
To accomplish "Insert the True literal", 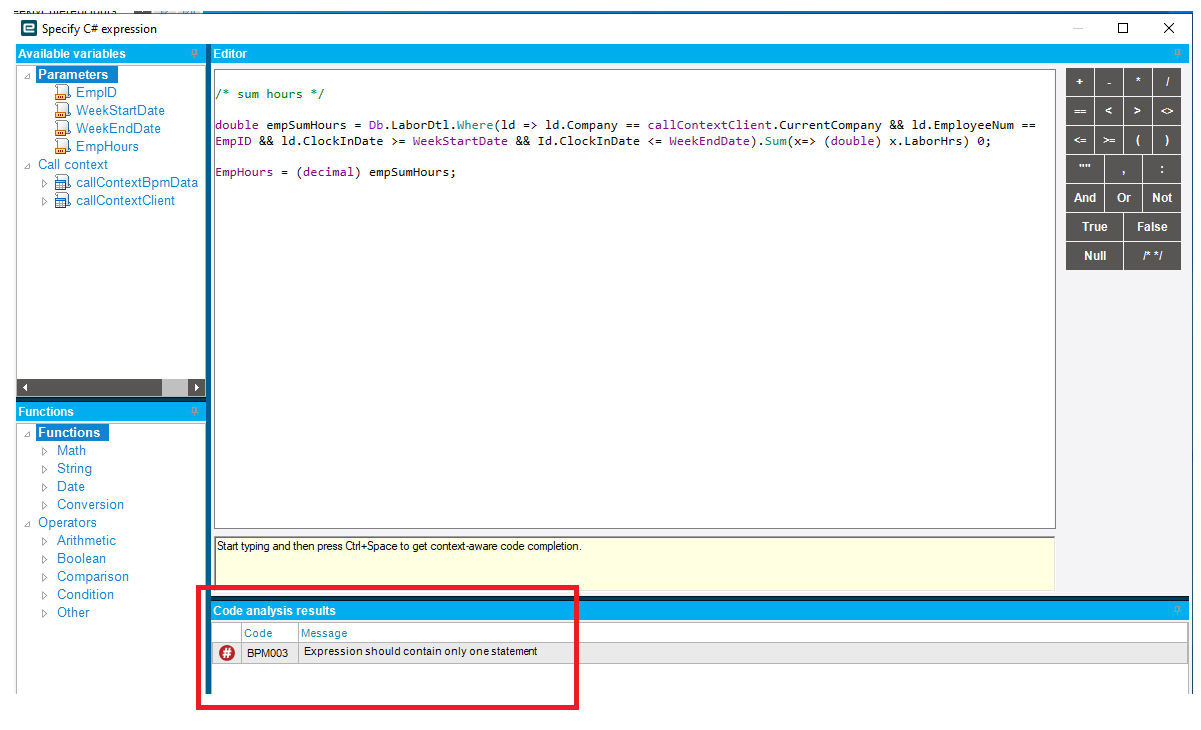I will point(1095,227).
